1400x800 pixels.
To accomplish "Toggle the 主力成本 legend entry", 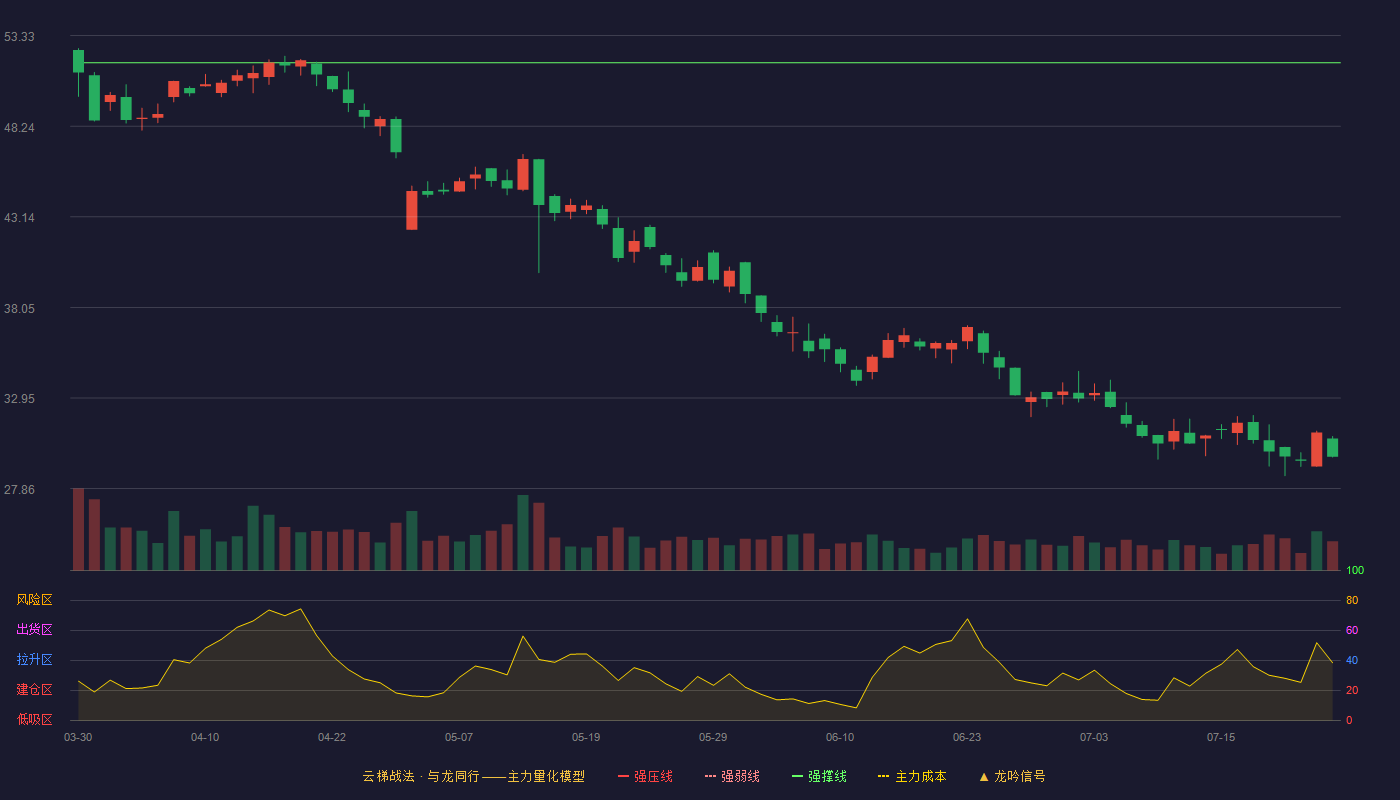I will coord(912,776).
